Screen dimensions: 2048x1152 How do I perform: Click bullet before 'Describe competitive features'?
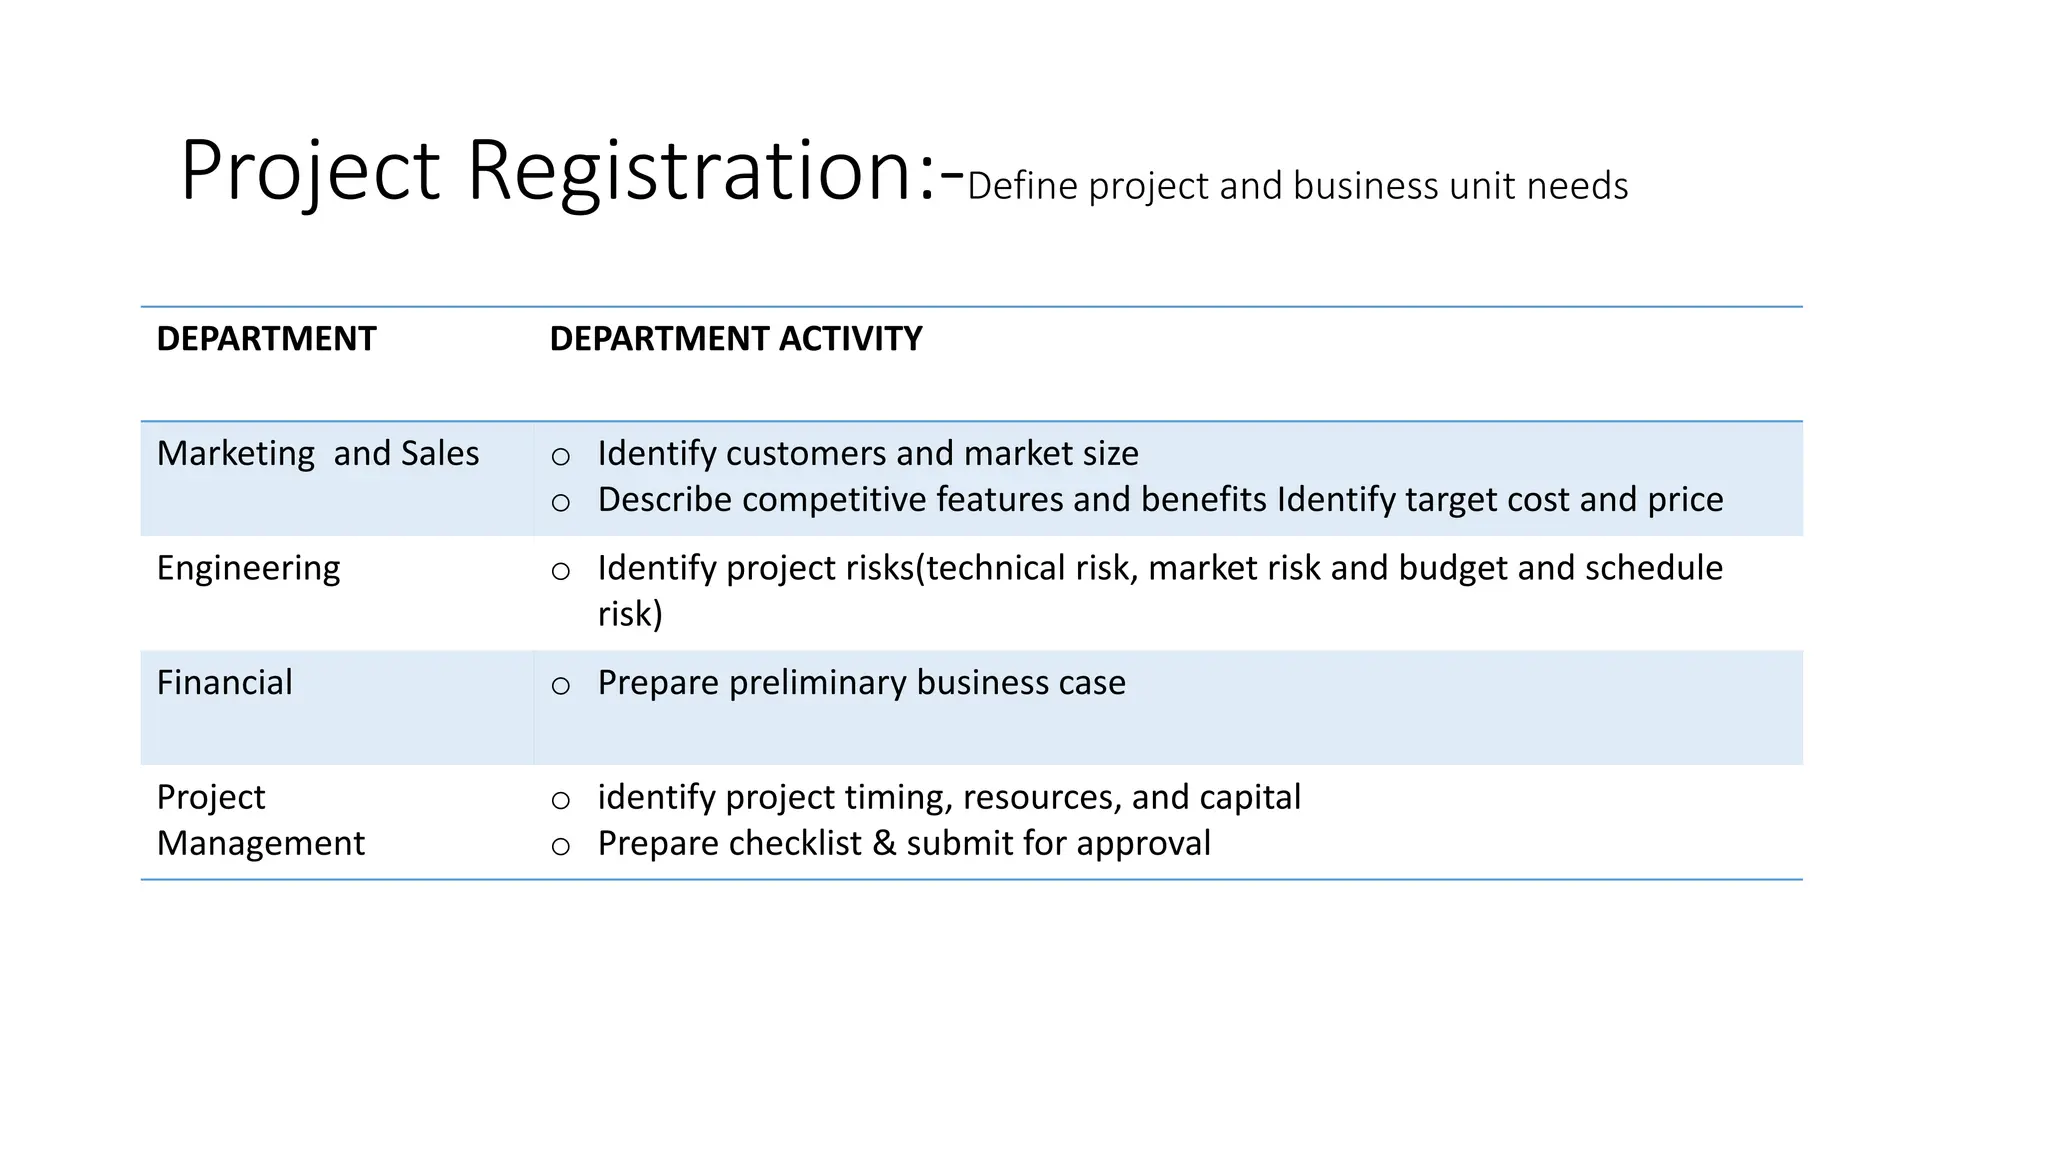click(x=561, y=503)
